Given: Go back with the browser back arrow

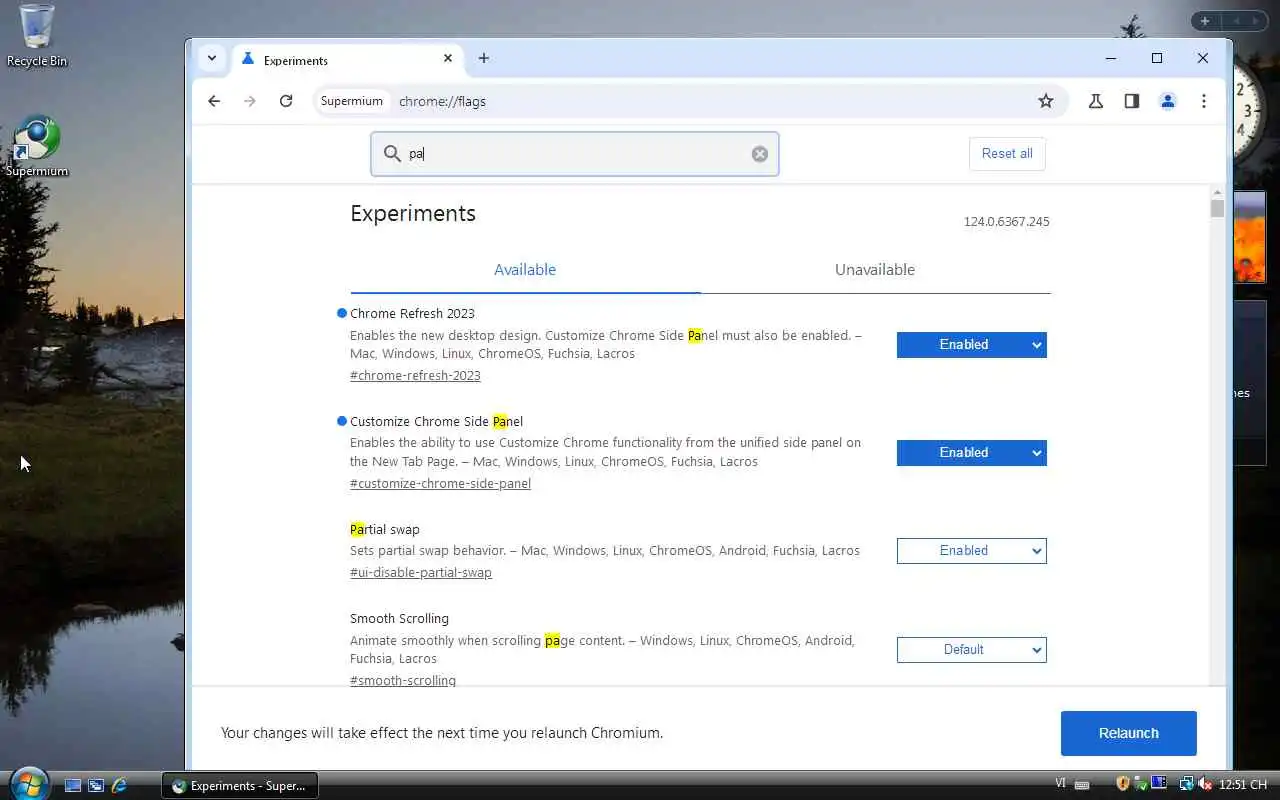Looking at the screenshot, I should (214, 101).
